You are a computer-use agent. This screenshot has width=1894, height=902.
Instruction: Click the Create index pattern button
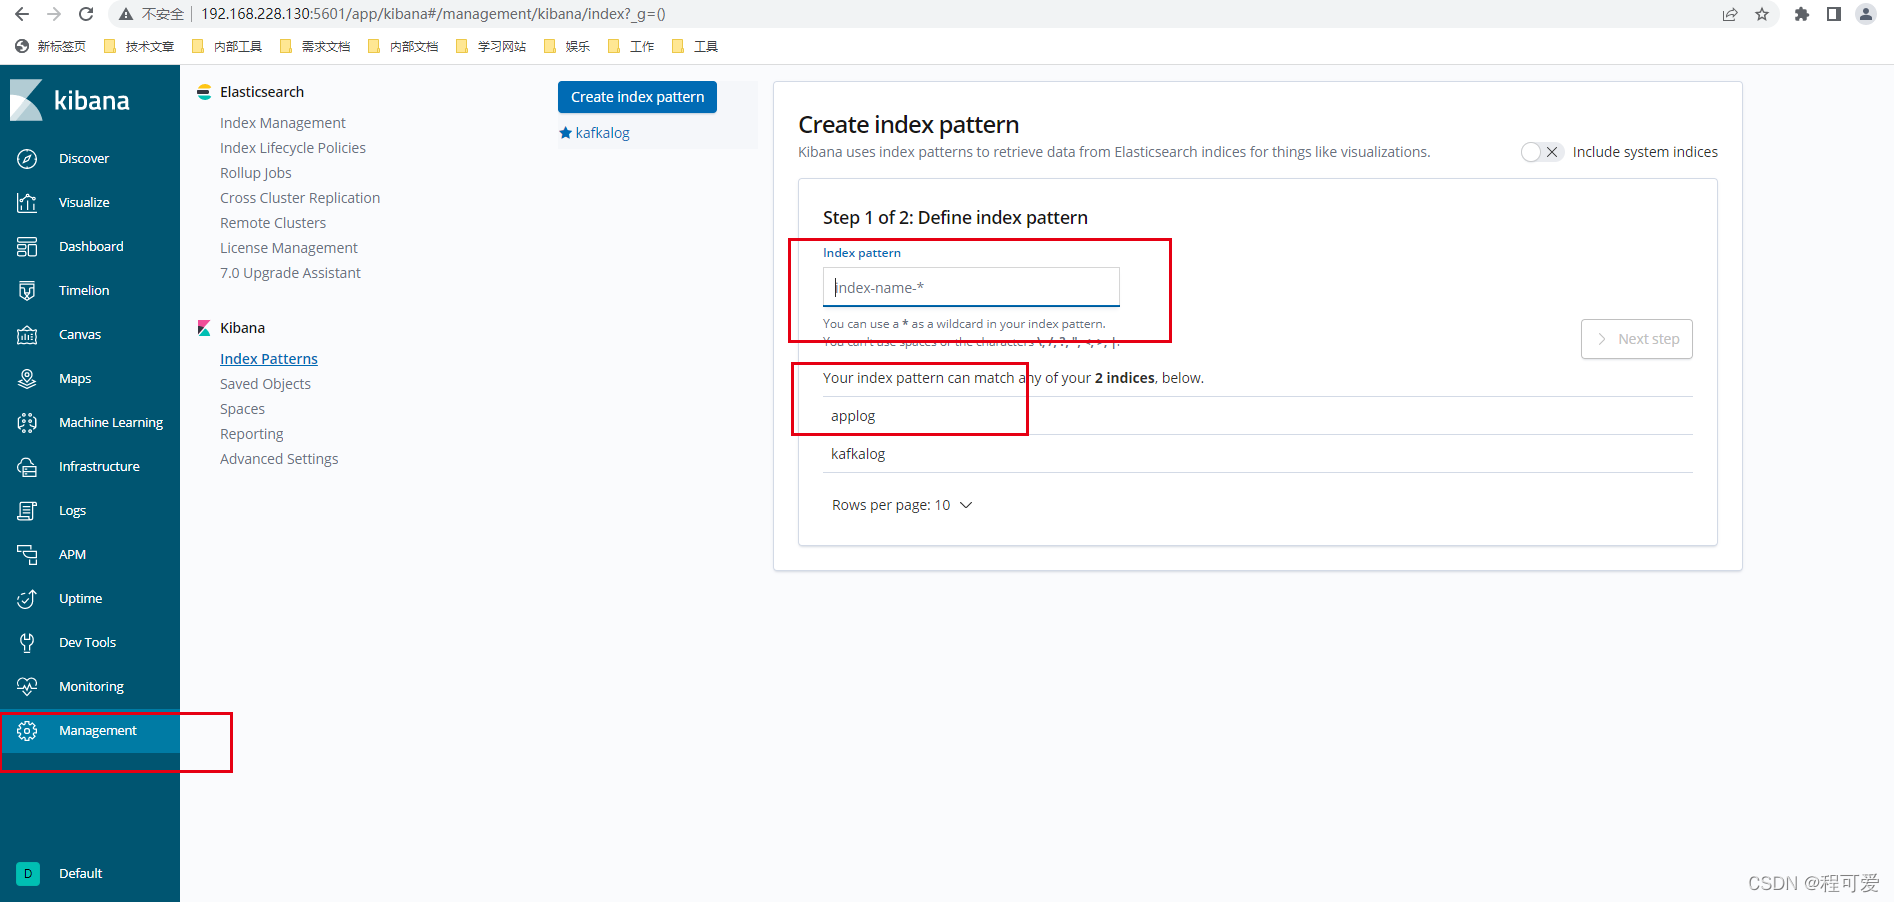(637, 97)
